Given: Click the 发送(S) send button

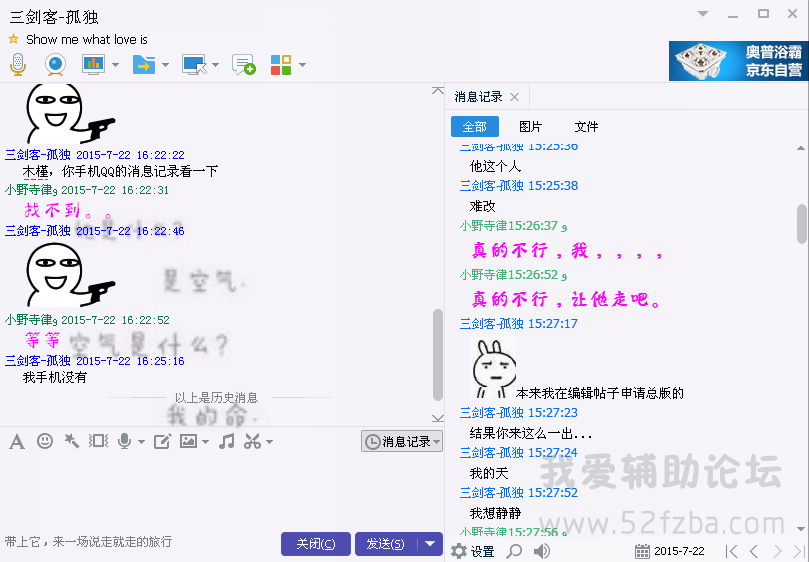Looking at the screenshot, I should tap(385, 543).
